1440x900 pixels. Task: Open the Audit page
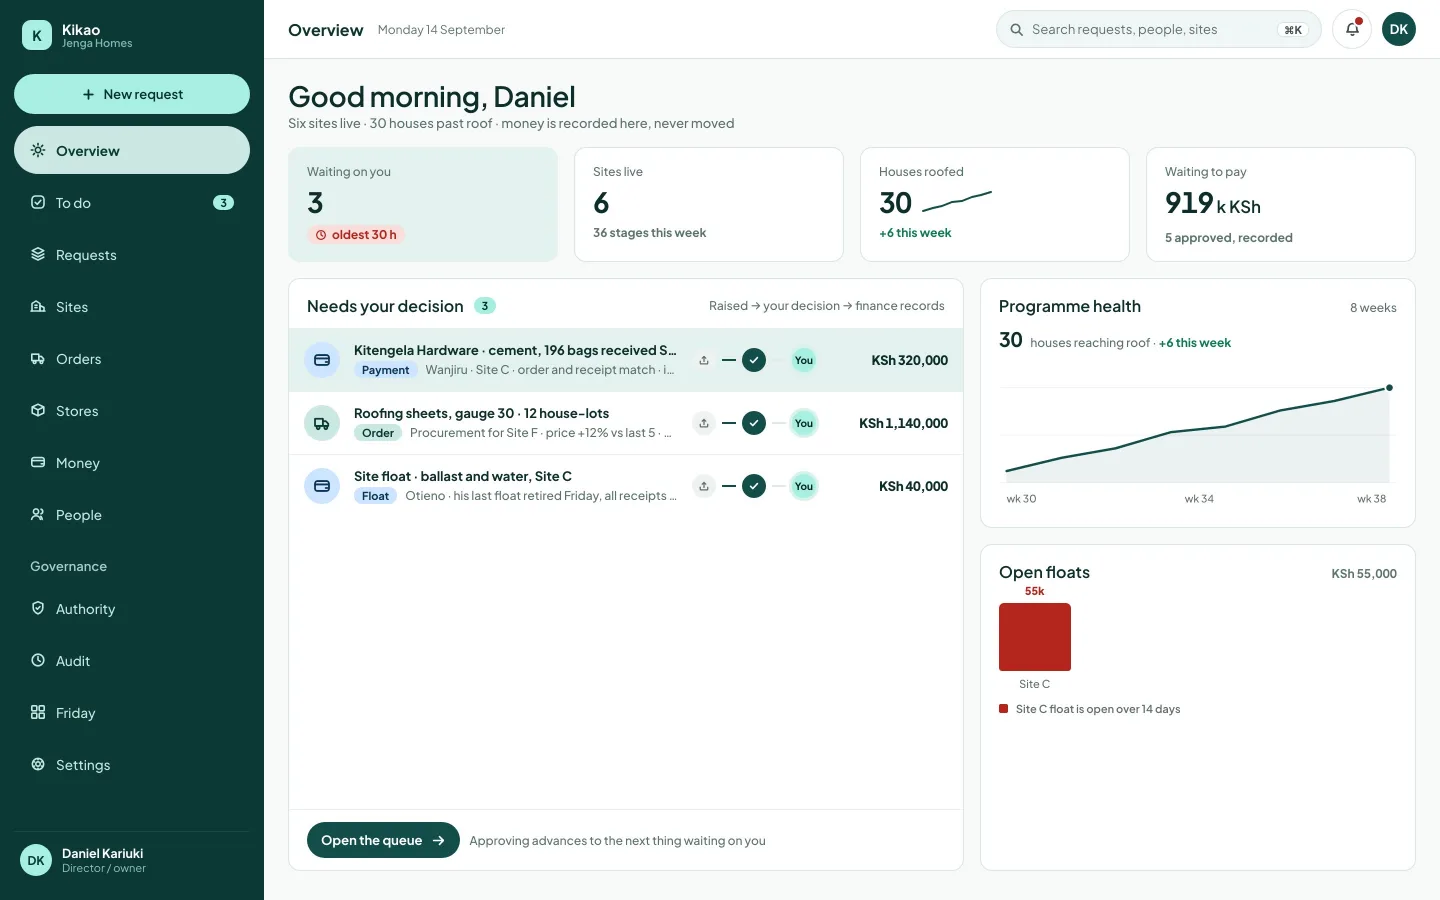tap(132, 660)
